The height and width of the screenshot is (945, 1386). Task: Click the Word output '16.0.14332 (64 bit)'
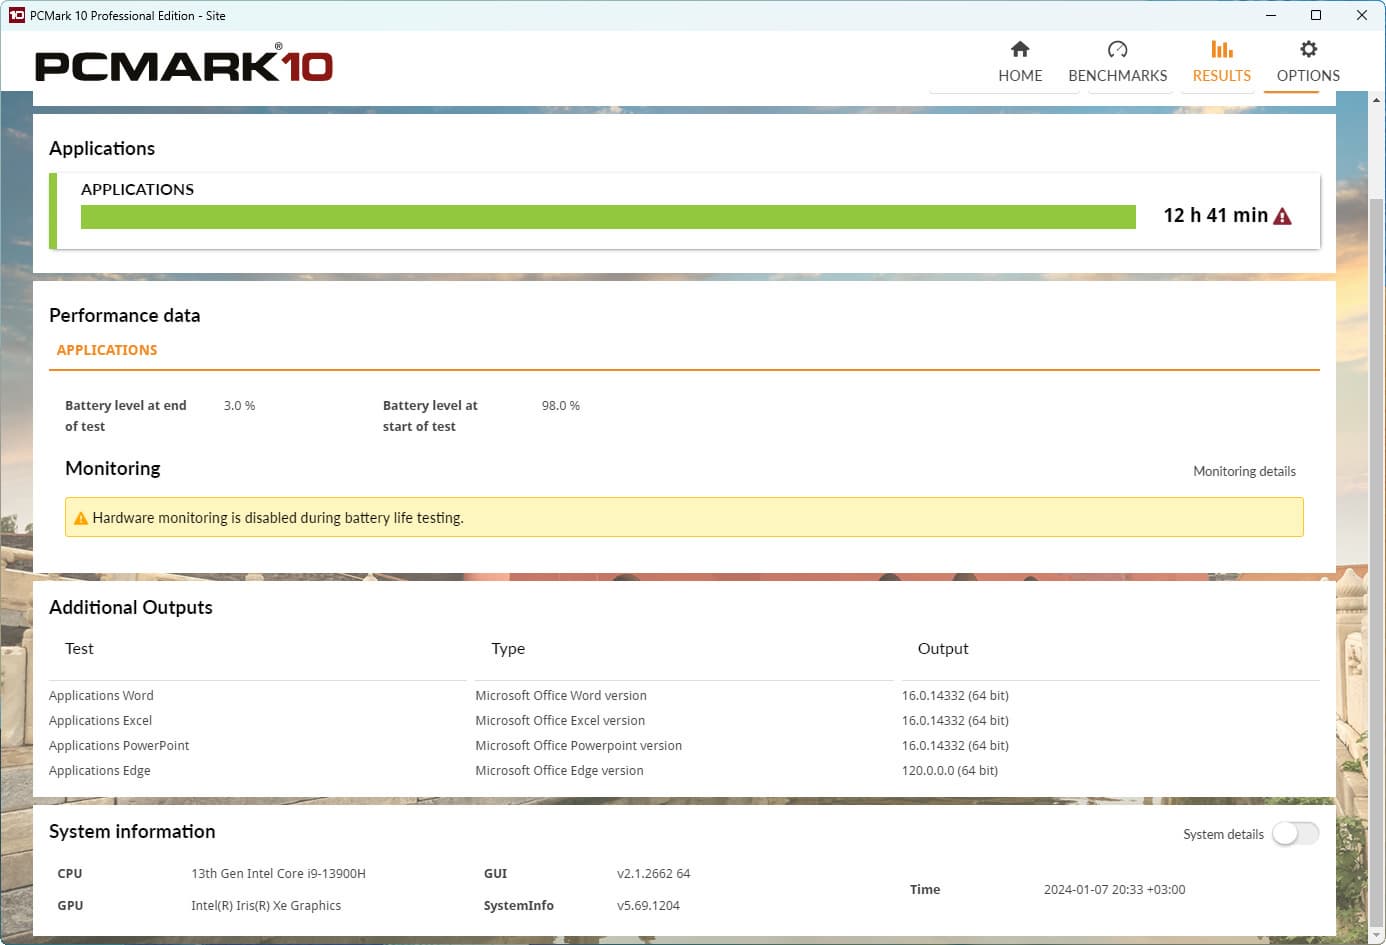pos(955,696)
